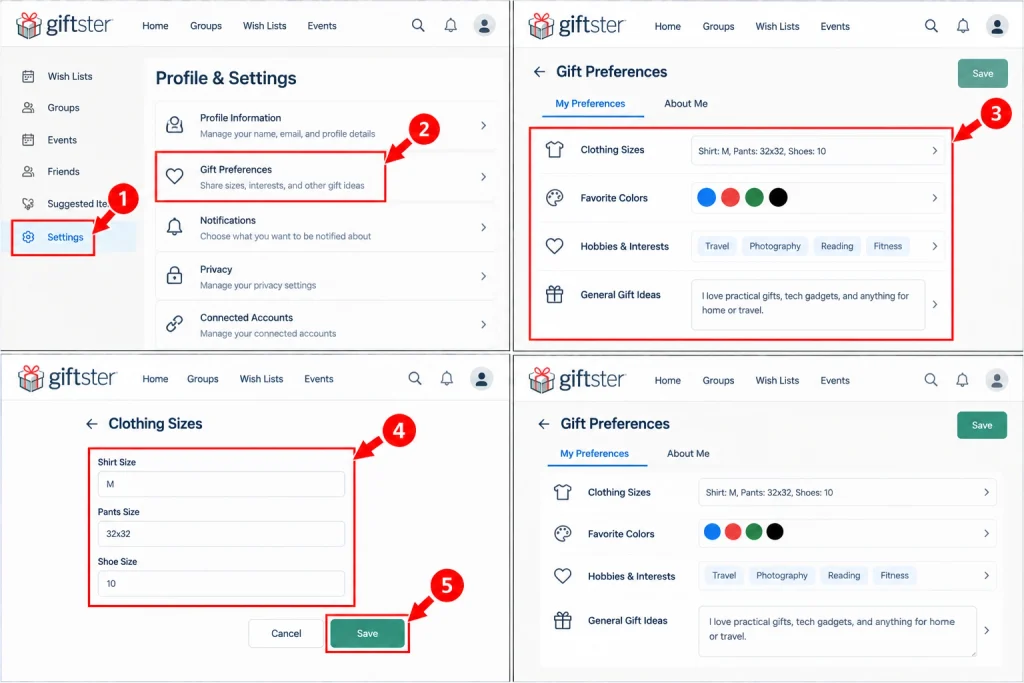This screenshot has height=683, width=1024.
Task: Click Cancel in the Clothing Sizes panel
Action: [286, 633]
